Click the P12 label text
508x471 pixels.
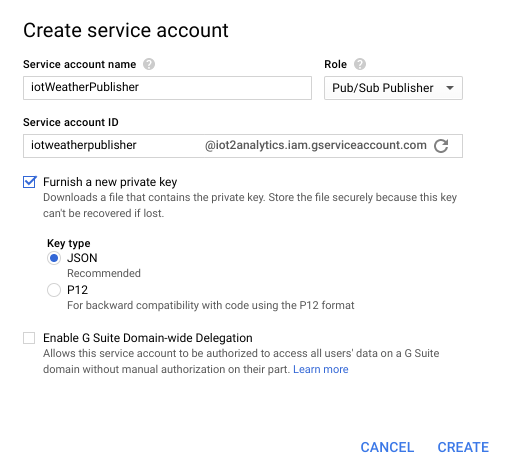(x=77, y=290)
